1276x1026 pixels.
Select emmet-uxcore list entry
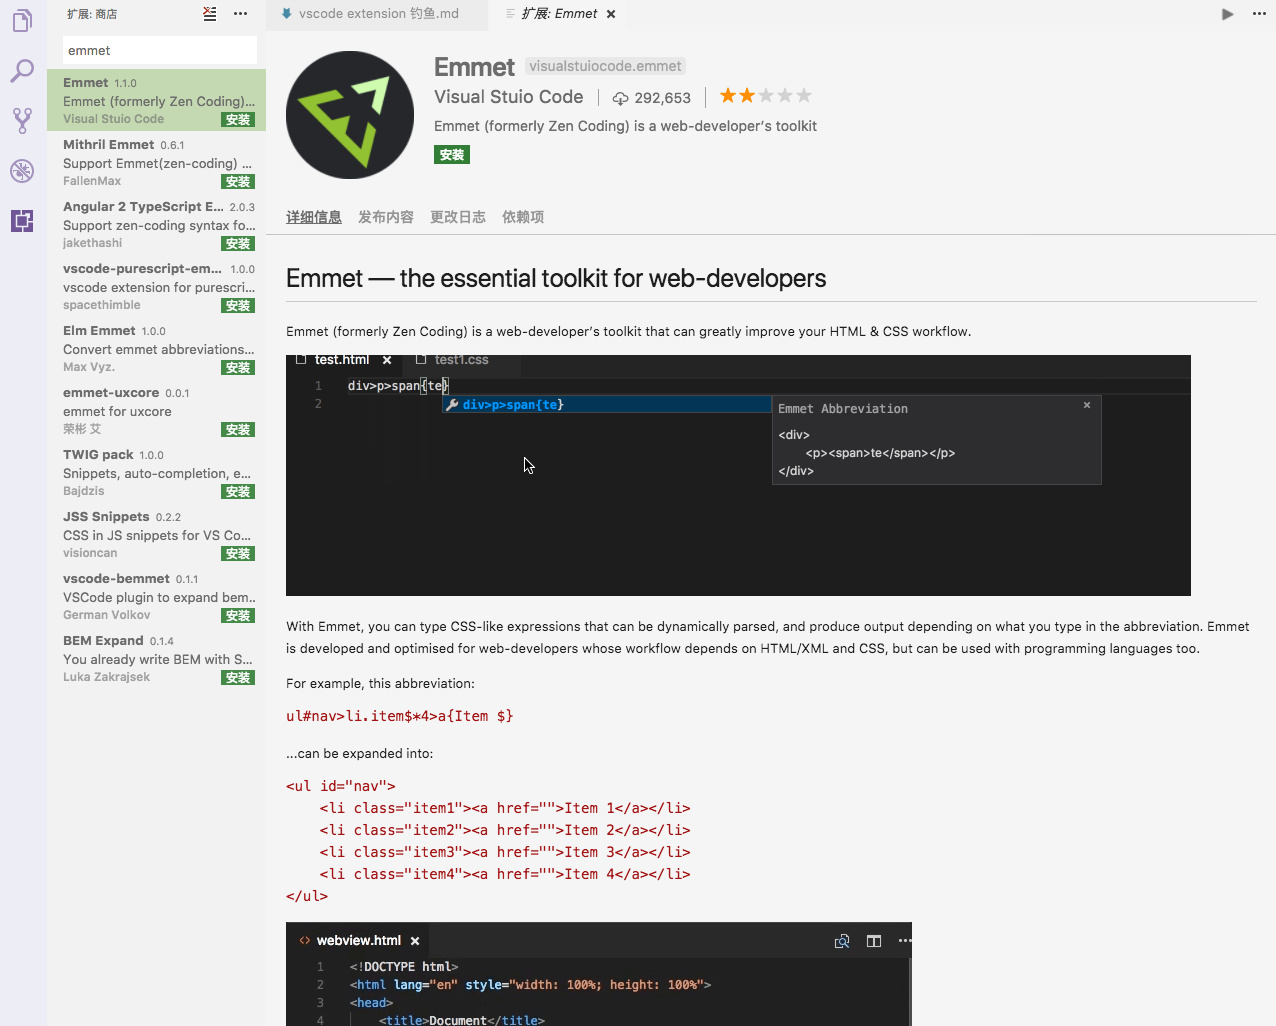pos(156,410)
